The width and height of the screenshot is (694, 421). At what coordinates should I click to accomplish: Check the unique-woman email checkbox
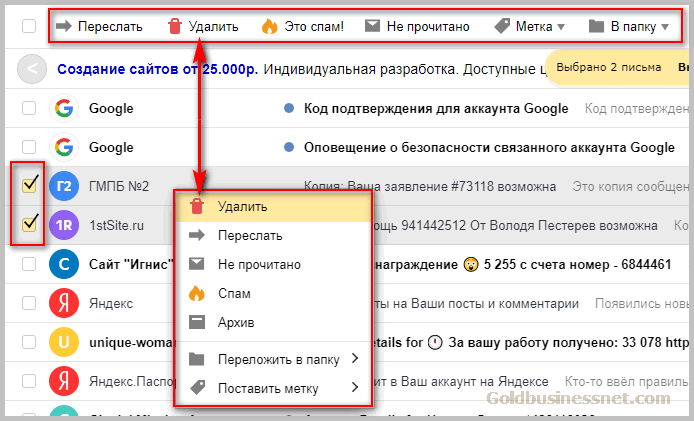pos(29,342)
